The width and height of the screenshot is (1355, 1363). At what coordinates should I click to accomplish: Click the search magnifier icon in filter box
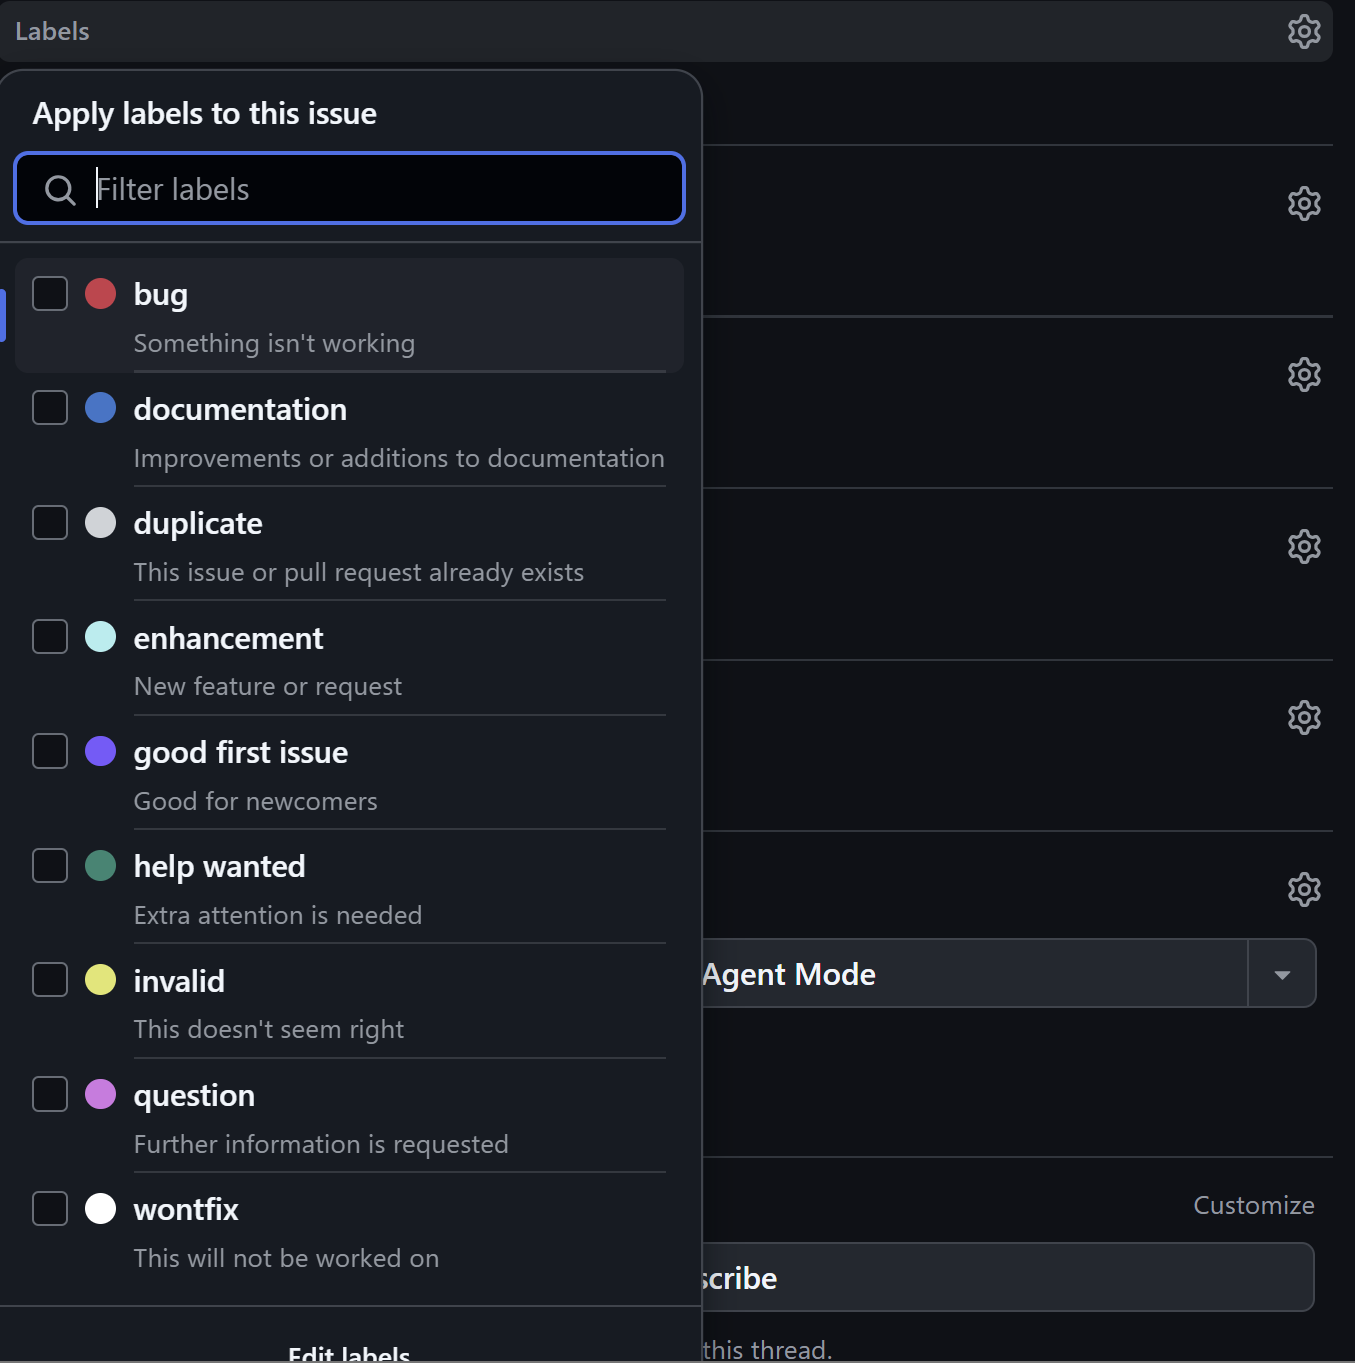coord(60,190)
